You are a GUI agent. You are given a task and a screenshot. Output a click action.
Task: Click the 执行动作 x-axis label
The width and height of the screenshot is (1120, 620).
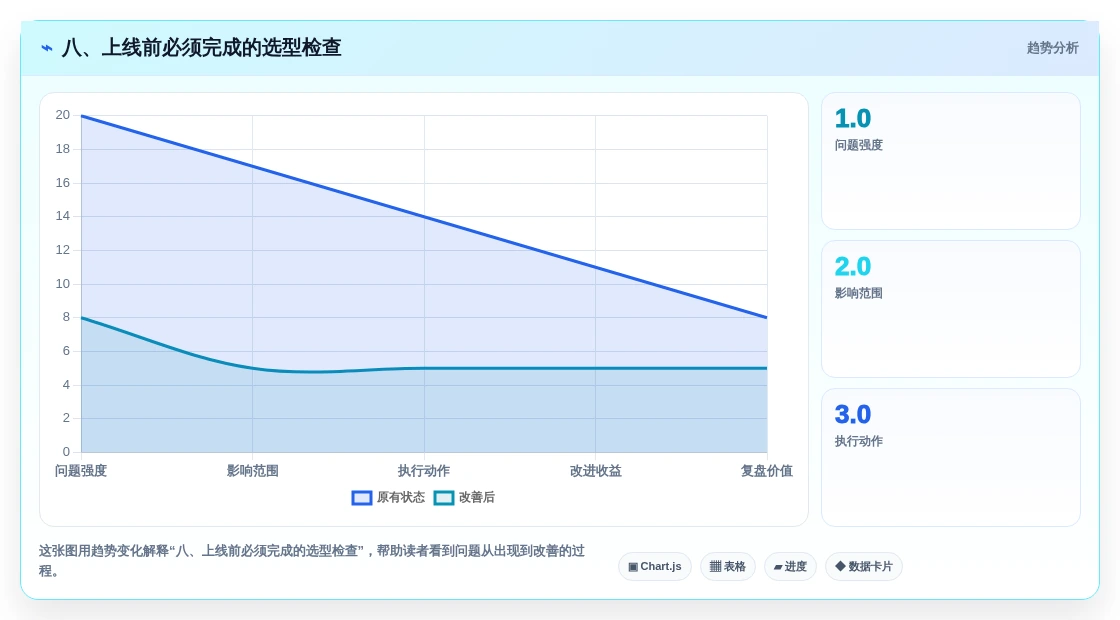click(424, 471)
